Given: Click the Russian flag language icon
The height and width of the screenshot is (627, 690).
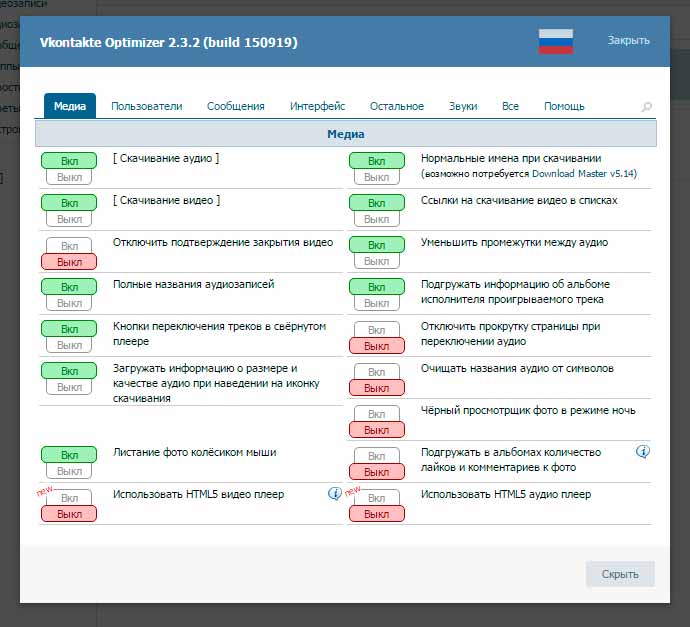Looking at the screenshot, I should [x=556, y=41].
